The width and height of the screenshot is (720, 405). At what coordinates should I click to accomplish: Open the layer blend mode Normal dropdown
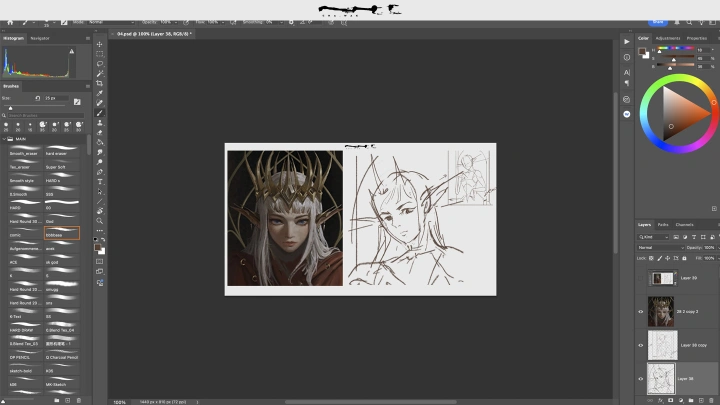[x=660, y=248]
